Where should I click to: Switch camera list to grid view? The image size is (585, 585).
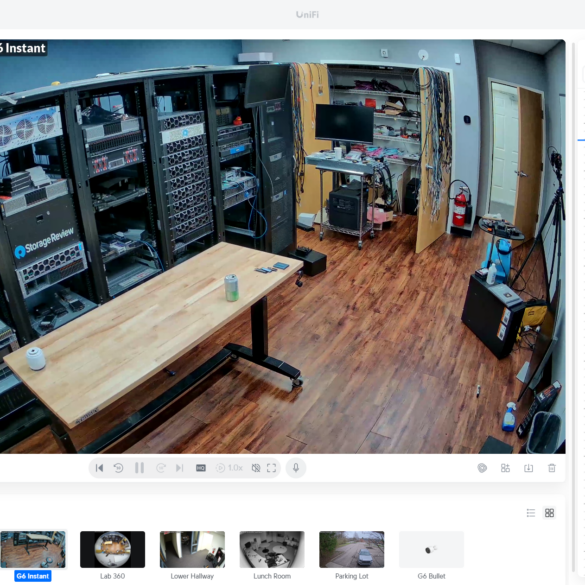click(549, 513)
